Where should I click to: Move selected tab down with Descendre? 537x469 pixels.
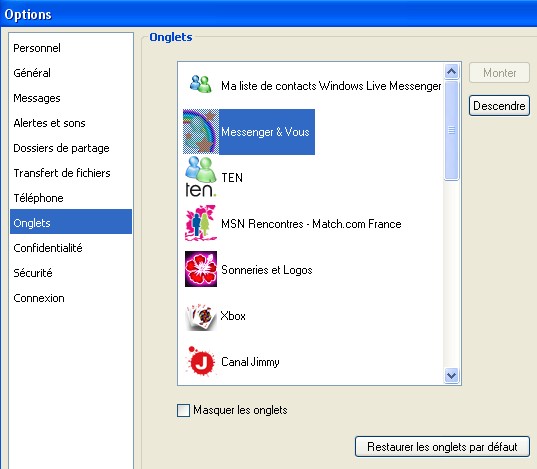499,106
